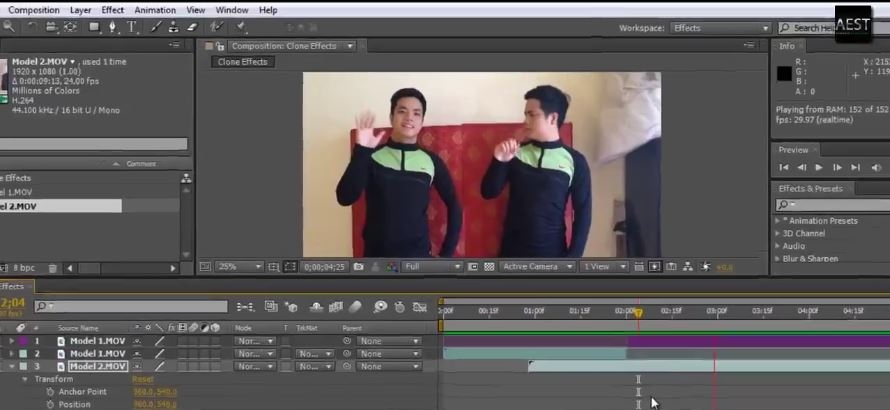Select the Unified Camera tool
This screenshot has height=410, width=890.
pos(52,27)
